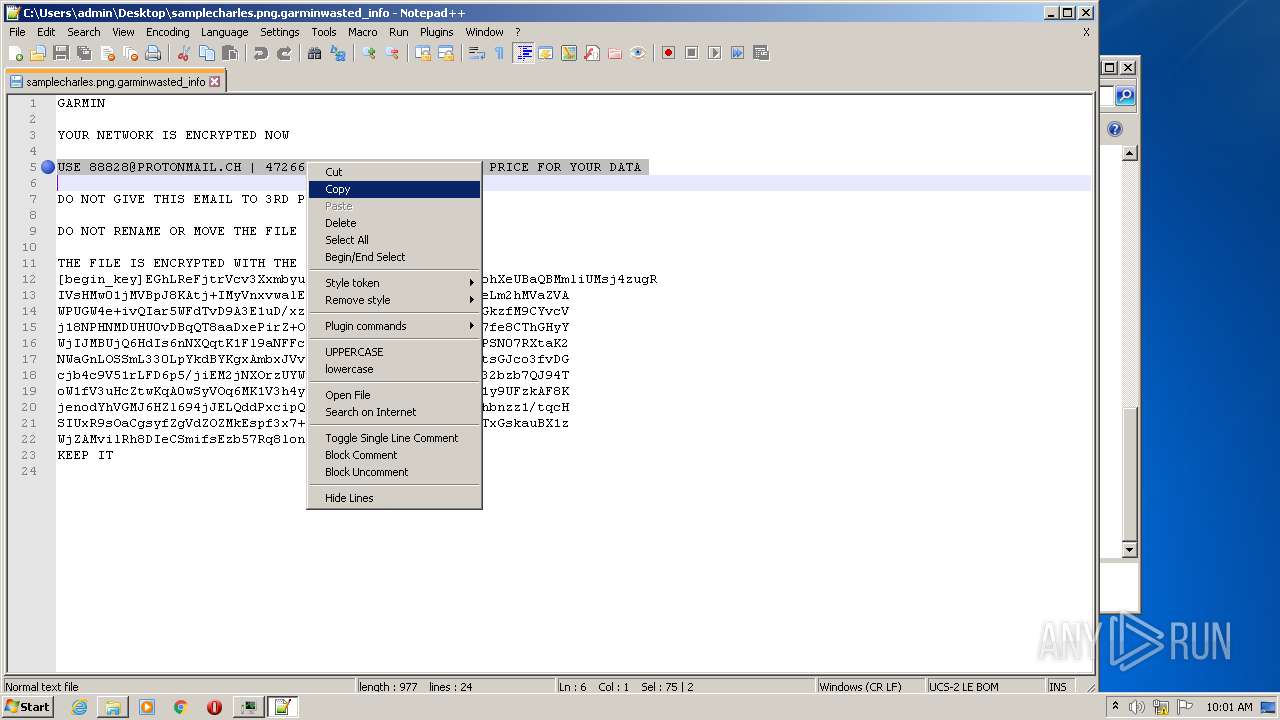Click the Monitoring eye toolbar icon
The height and width of the screenshot is (720, 1280).
coord(638,53)
